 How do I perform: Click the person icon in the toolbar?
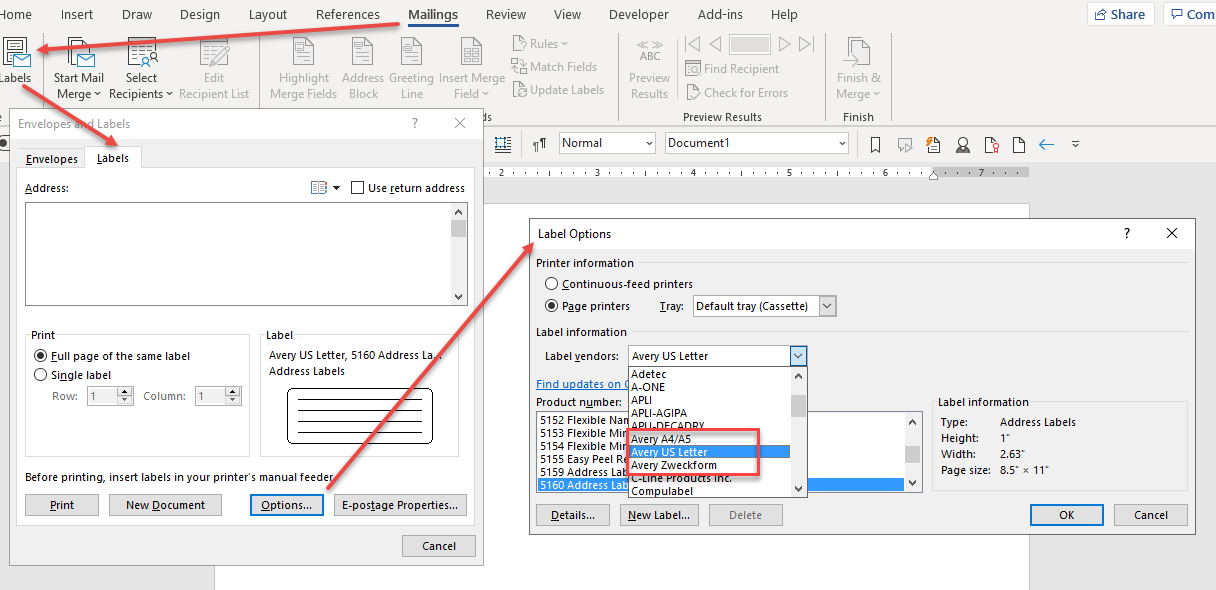pyautogui.click(x=963, y=144)
